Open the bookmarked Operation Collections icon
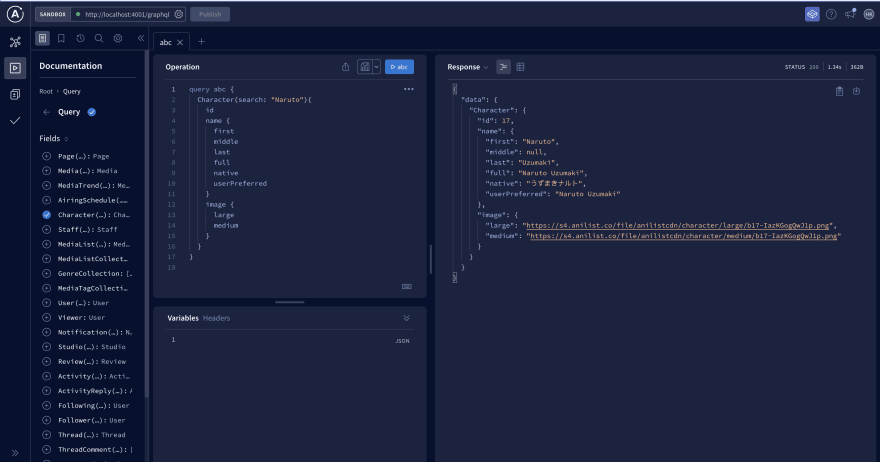The height and width of the screenshot is (462, 880). click(61, 38)
